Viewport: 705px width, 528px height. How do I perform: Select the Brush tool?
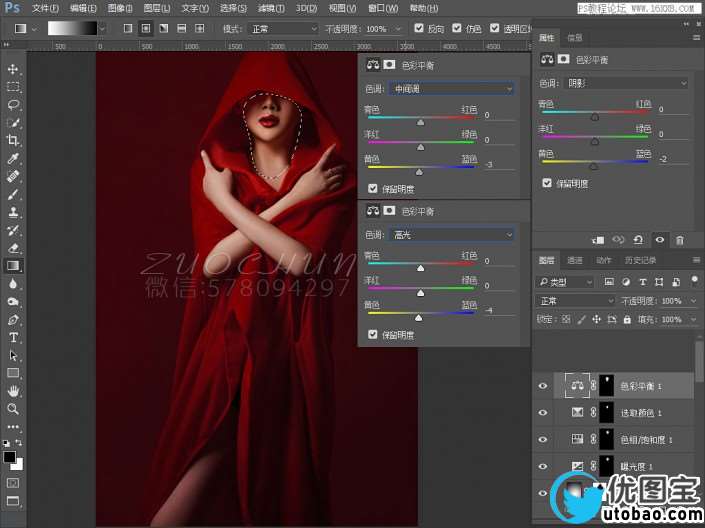click(13, 194)
